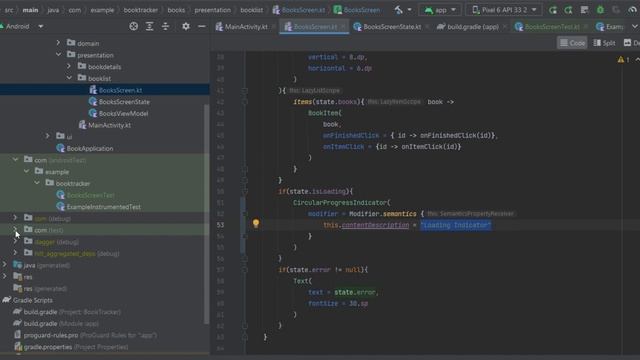Hide the Project panel with minus icon
640x360 pixels.
202,26
